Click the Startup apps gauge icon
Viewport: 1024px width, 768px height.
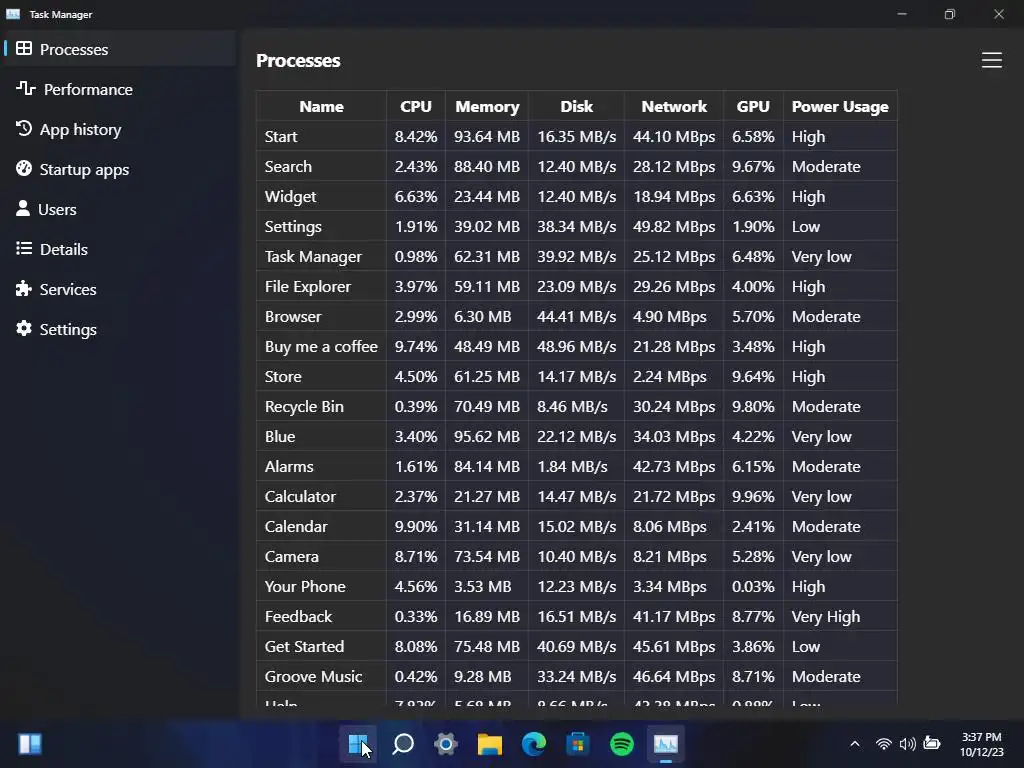coord(24,168)
